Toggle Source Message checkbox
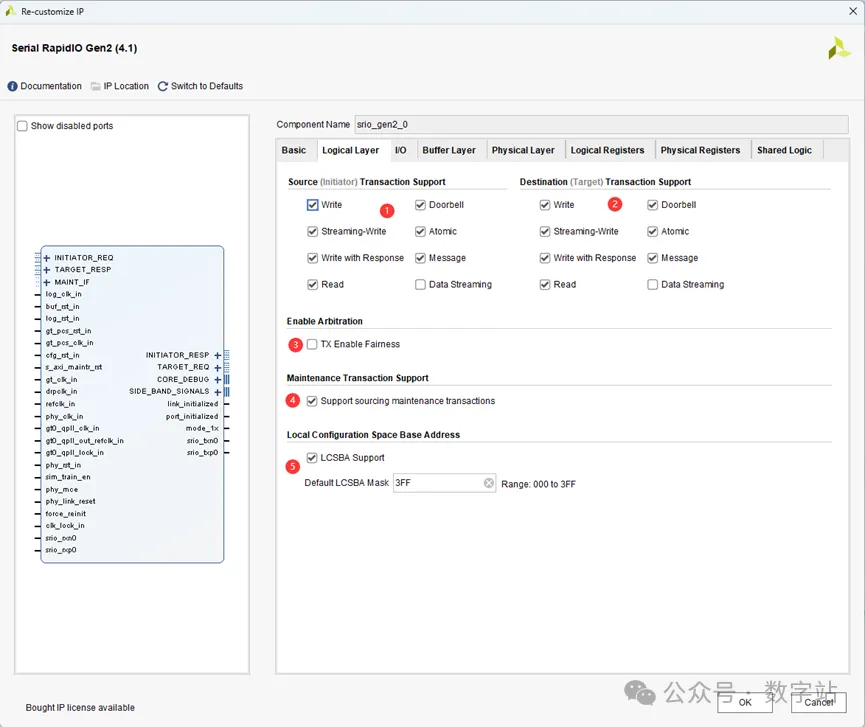 (x=420, y=258)
